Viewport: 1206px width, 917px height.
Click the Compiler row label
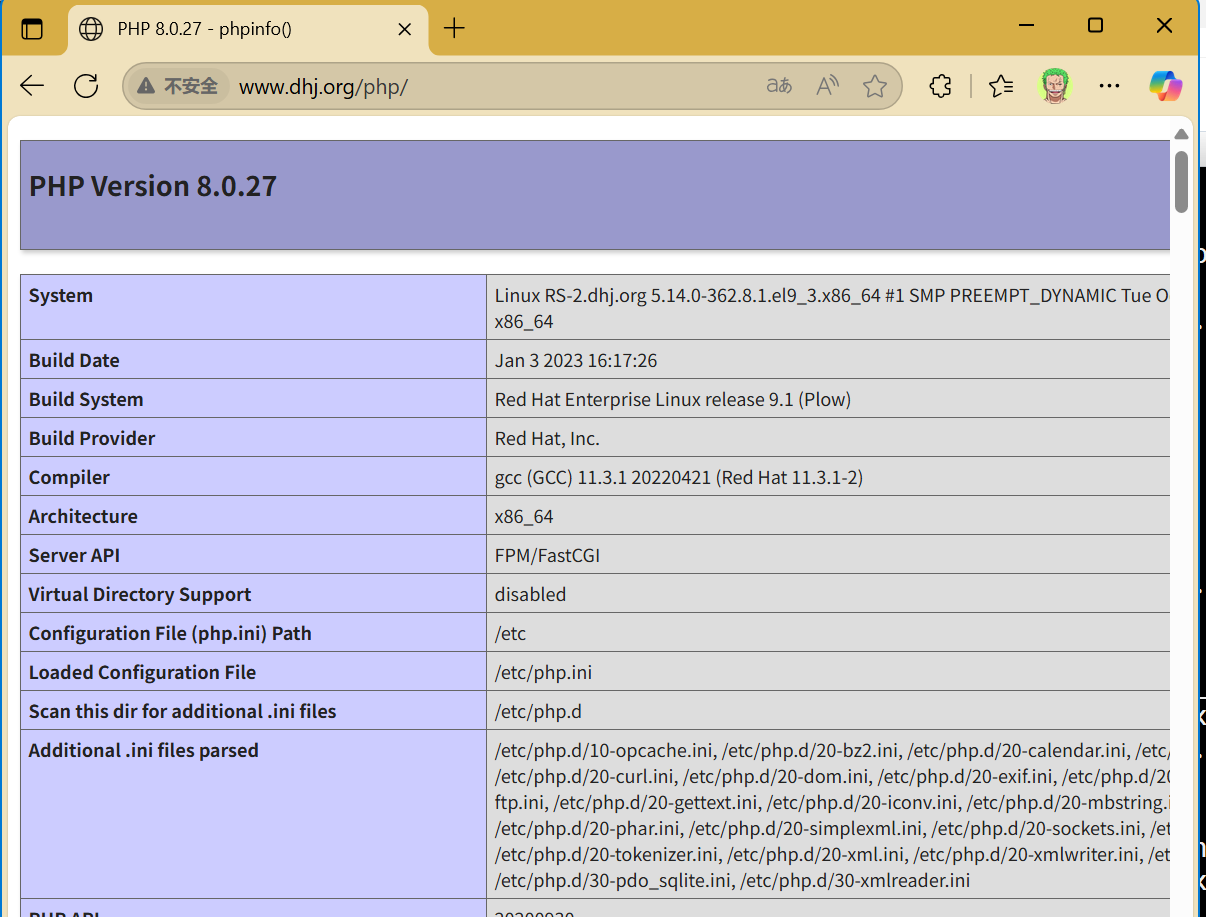(69, 477)
